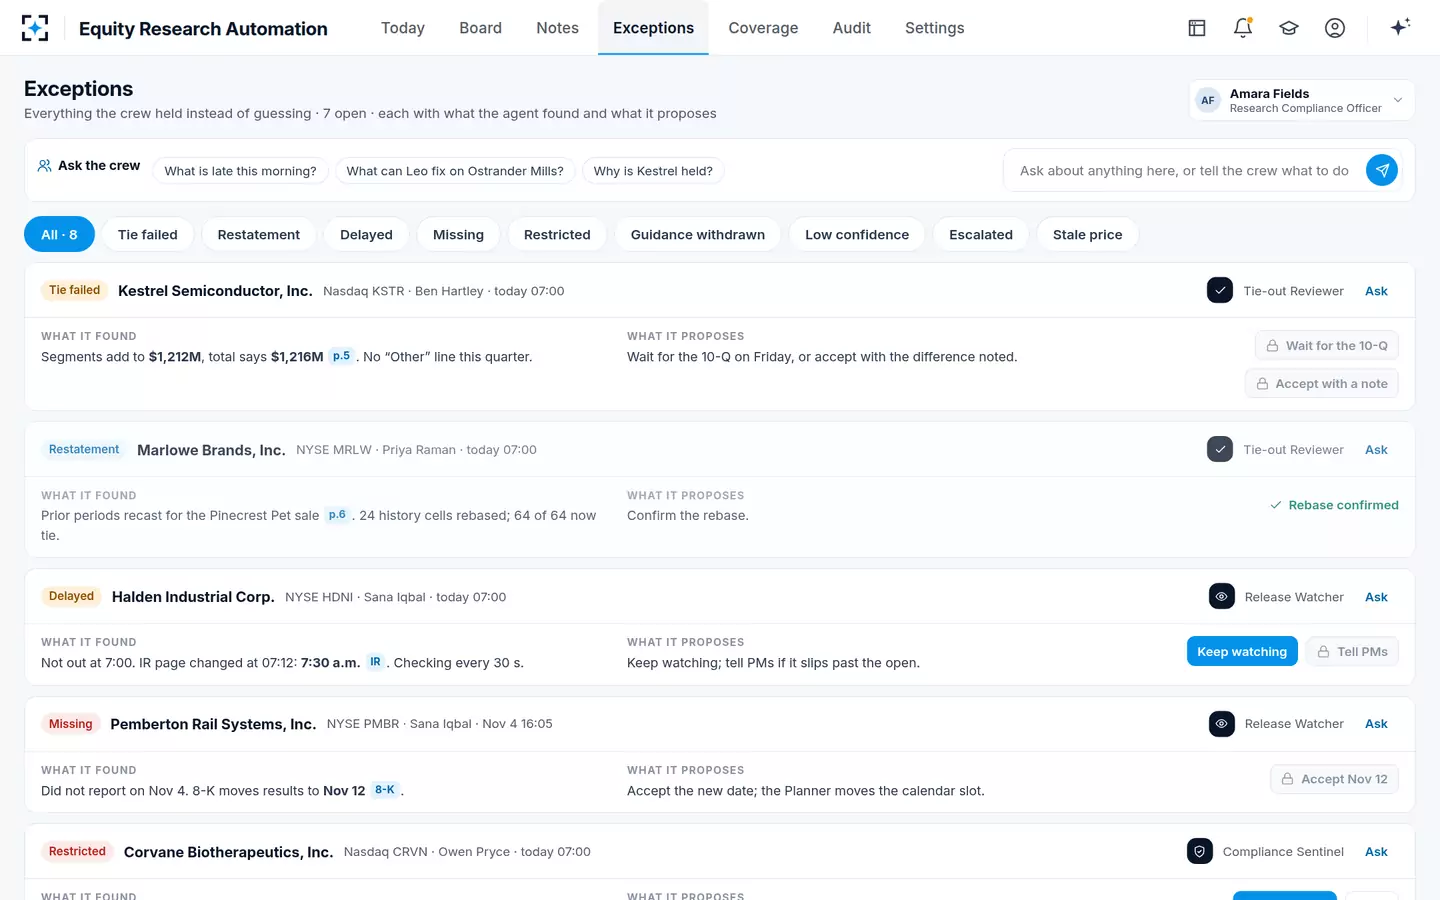Click the Pemberton Rail Systems, Inc. title
Screen dimensions: 1440x900
click(213, 724)
